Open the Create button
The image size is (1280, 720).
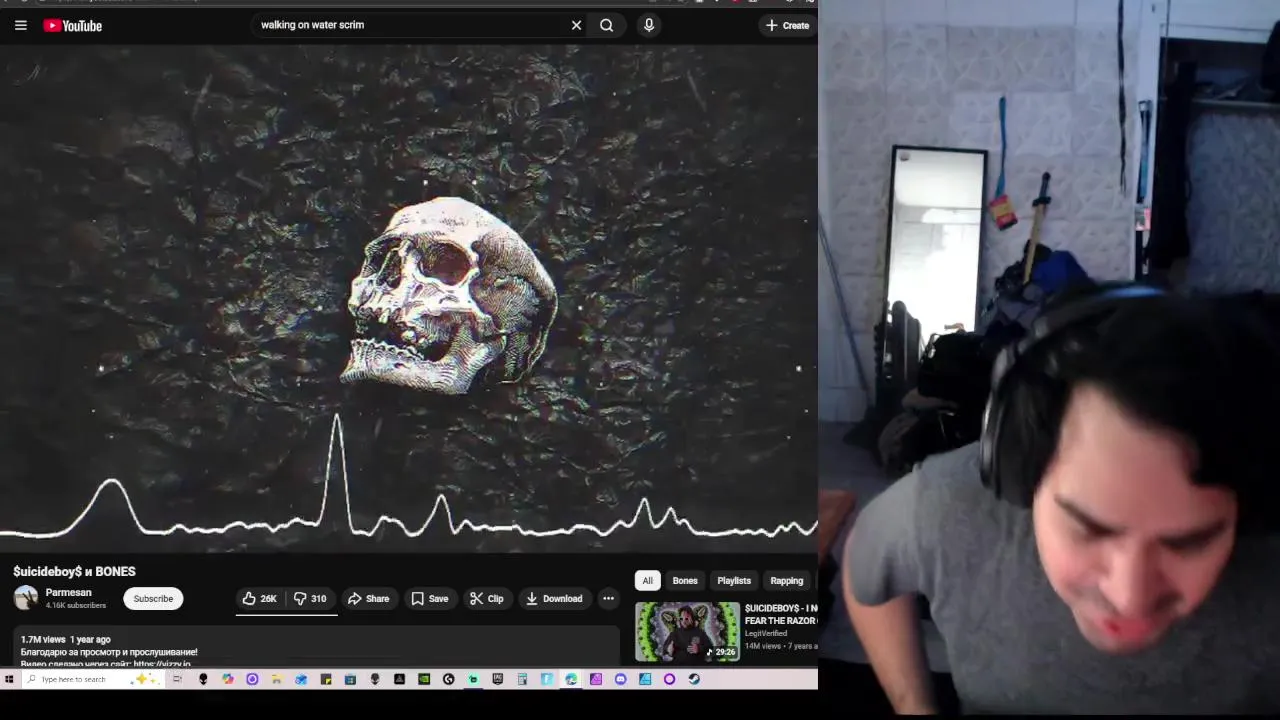pos(788,25)
